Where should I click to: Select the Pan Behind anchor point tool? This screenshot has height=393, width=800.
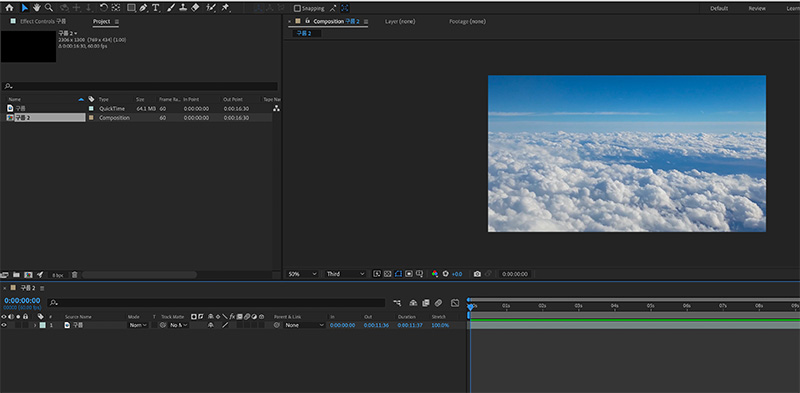click(x=116, y=8)
